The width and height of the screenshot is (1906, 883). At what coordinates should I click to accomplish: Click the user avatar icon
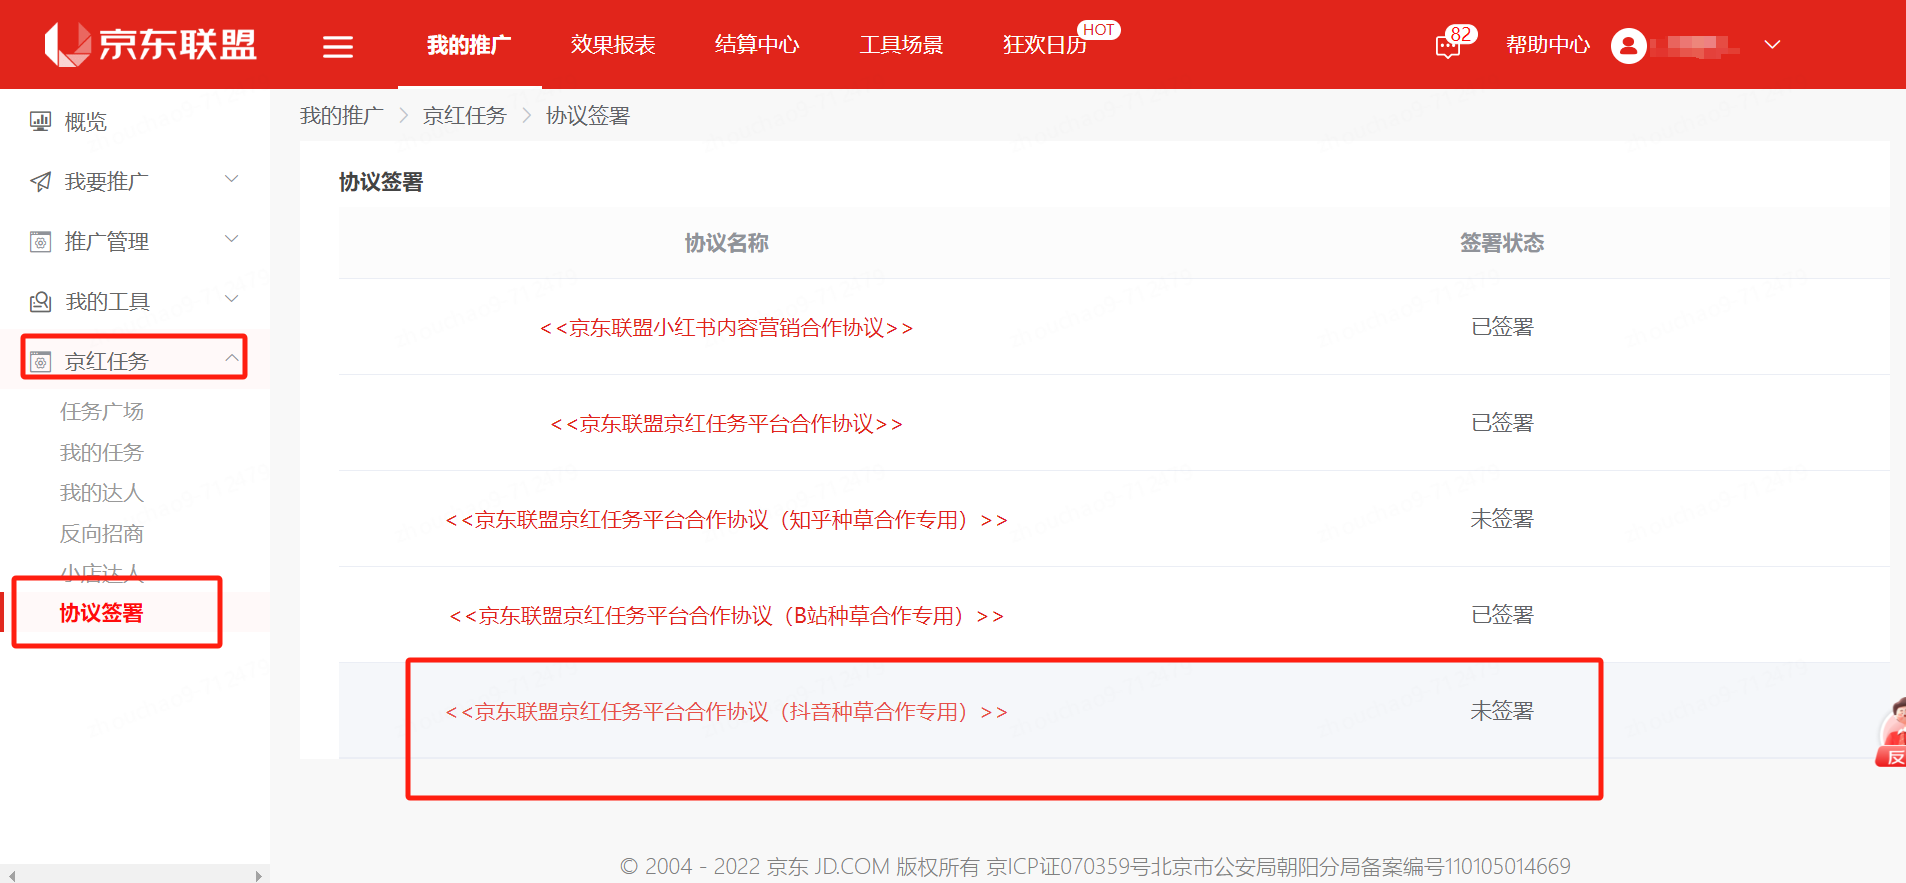tap(1628, 45)
